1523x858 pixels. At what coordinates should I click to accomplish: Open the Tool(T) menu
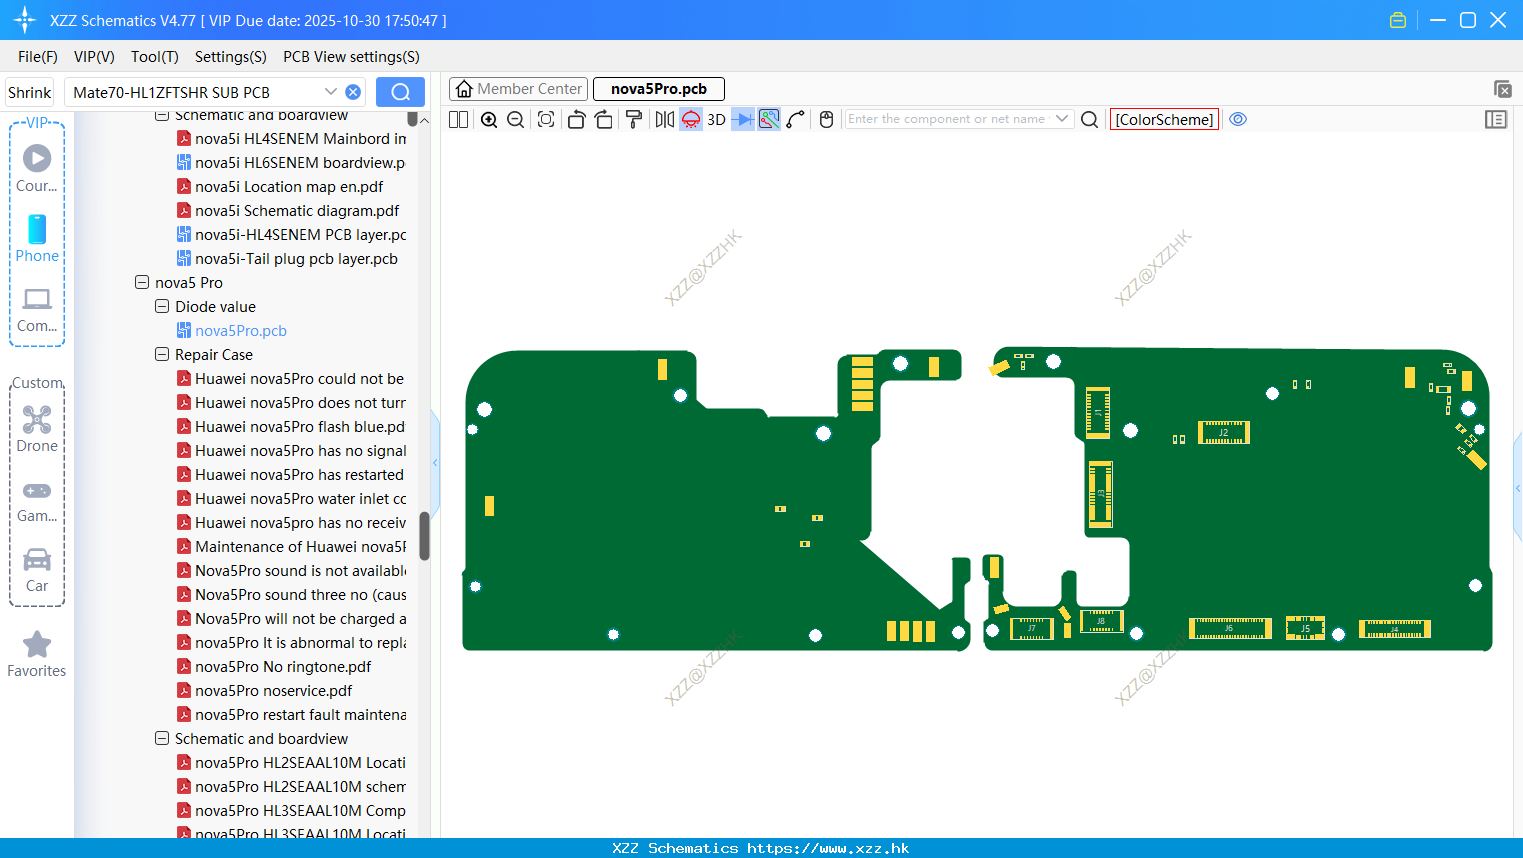pyautogui.click(x=155, y=57)
